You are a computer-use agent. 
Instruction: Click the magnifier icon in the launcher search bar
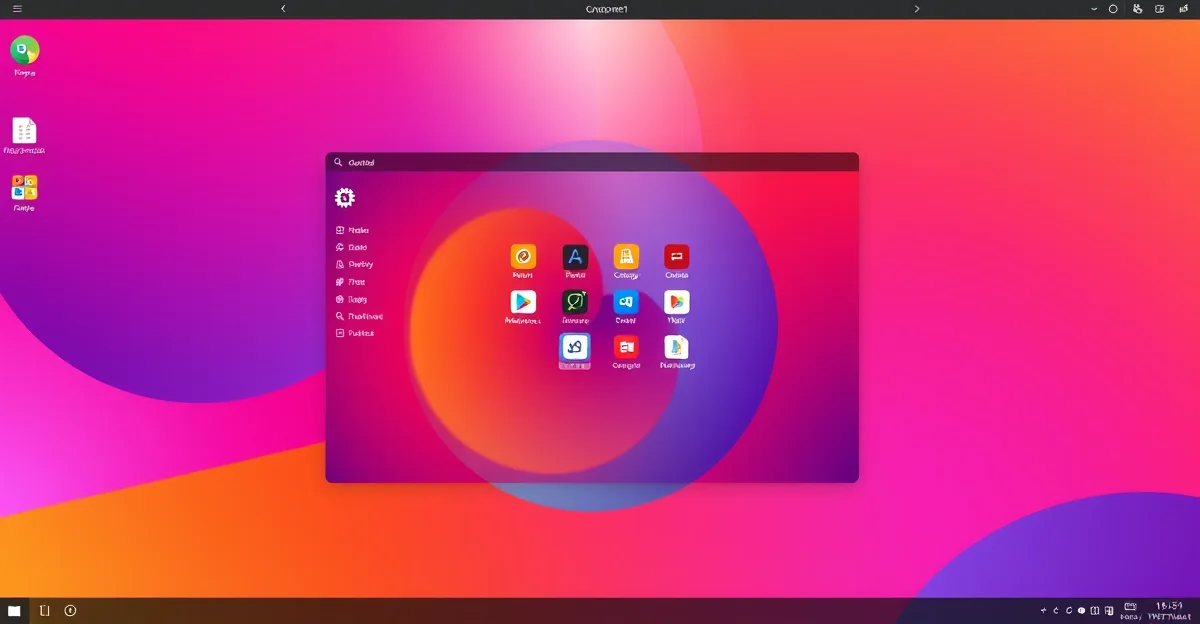[x=338, y=162]
